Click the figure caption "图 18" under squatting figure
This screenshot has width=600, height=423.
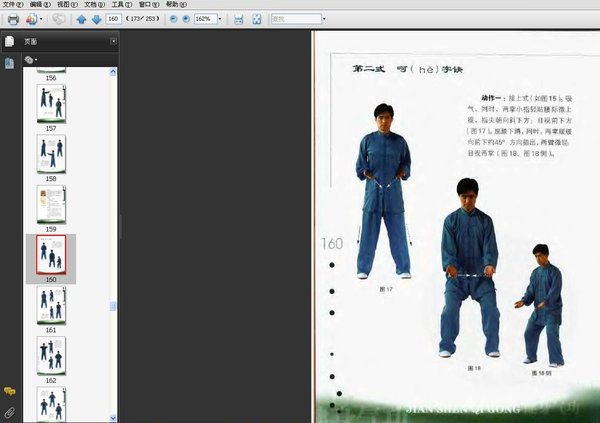click(474, 368)
